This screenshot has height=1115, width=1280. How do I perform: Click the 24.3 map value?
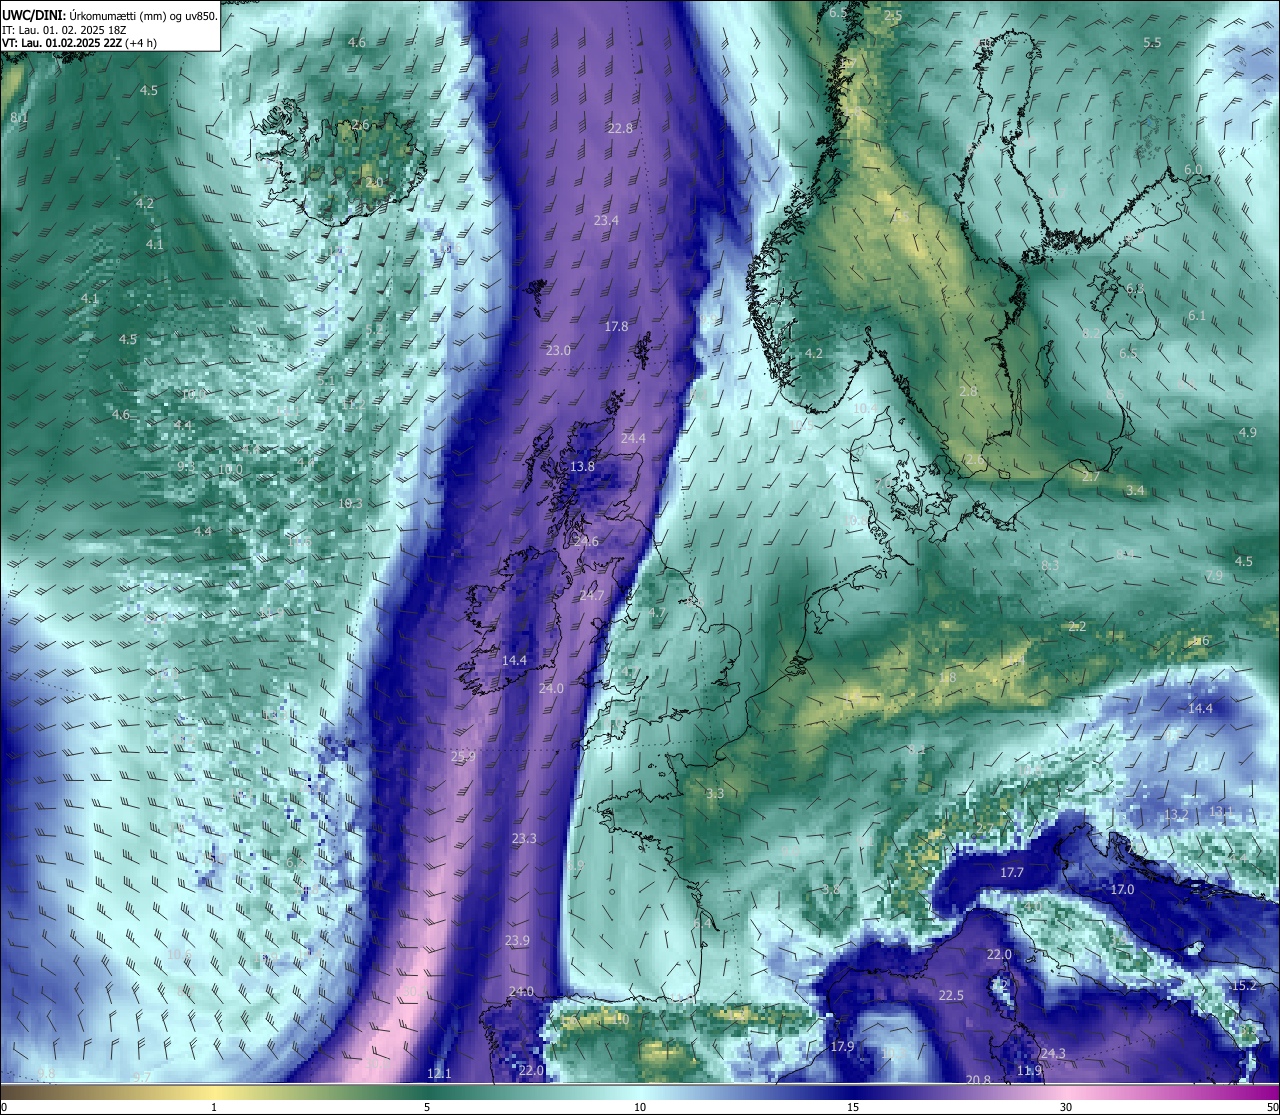(x=1053, y=1053)
